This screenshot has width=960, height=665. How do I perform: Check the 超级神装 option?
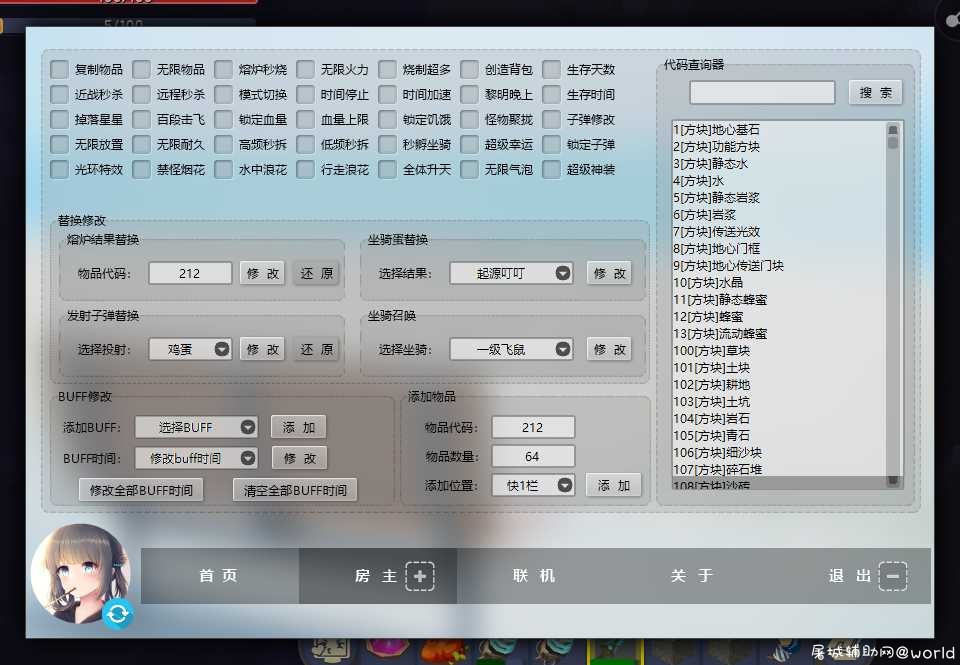click(552, 169)
